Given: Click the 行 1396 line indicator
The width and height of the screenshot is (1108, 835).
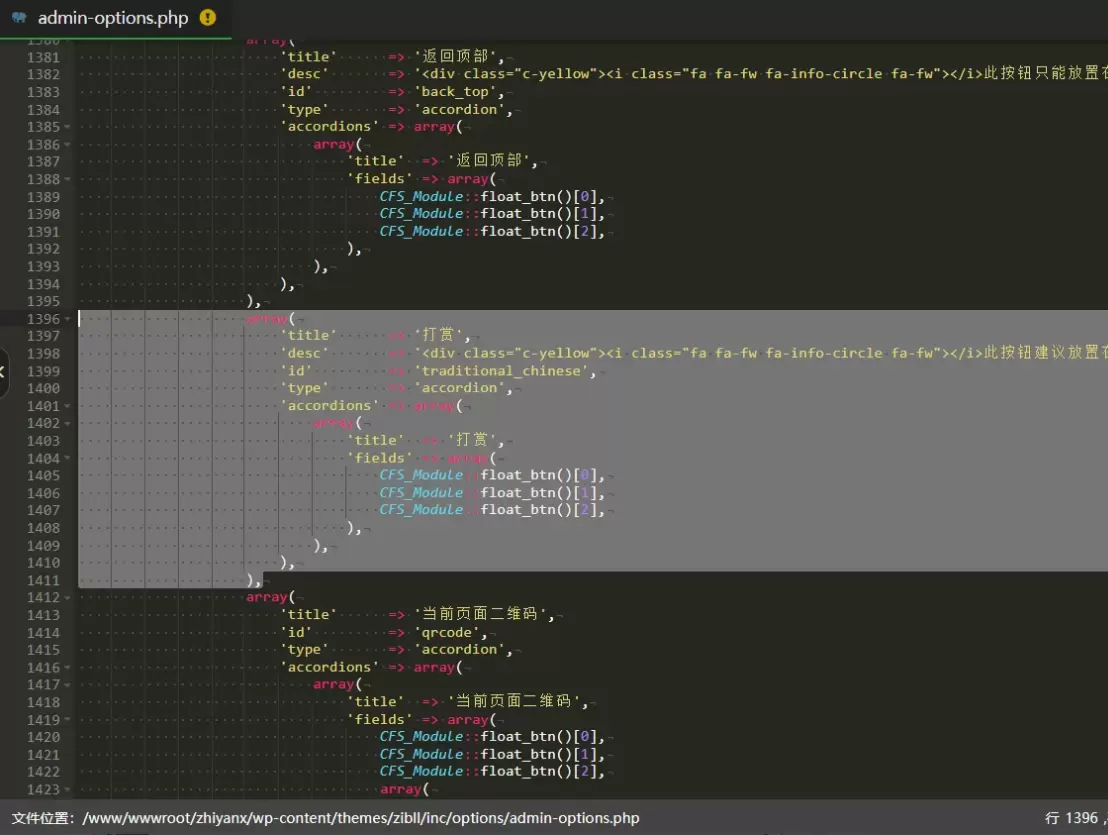Looking at the screenshot, I should point(1071,818).
